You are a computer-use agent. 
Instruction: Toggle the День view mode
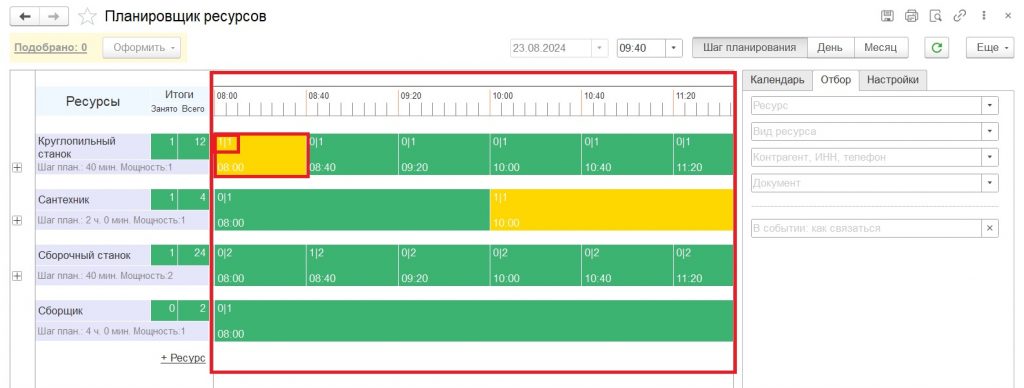pyautogui.click(x=831, y=48)
